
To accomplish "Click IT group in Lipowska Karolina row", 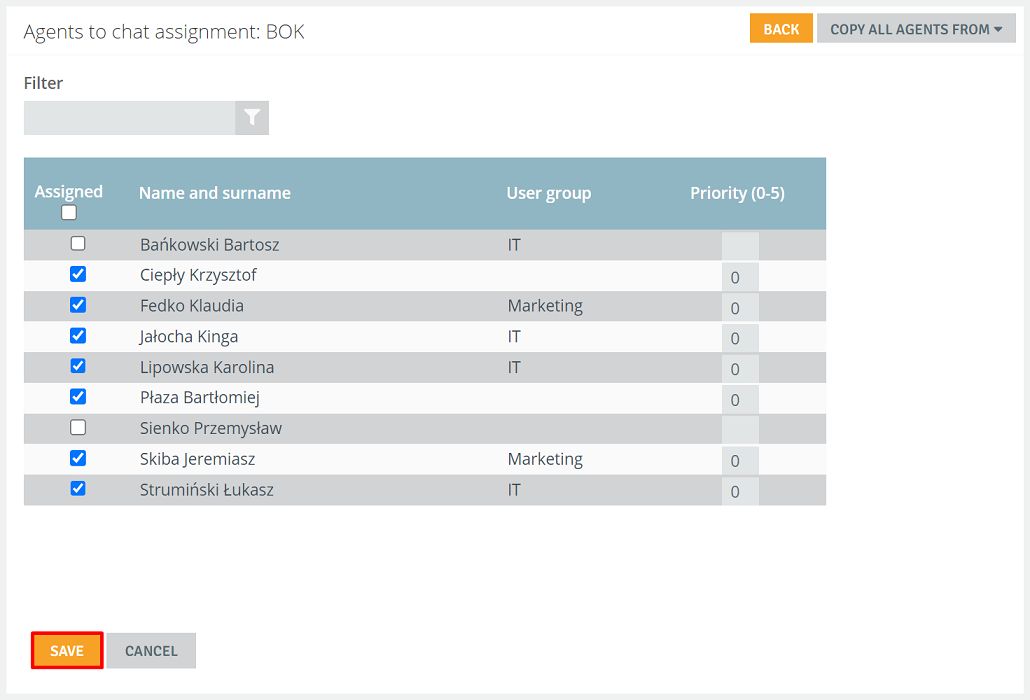I will (x=514, y=367).
